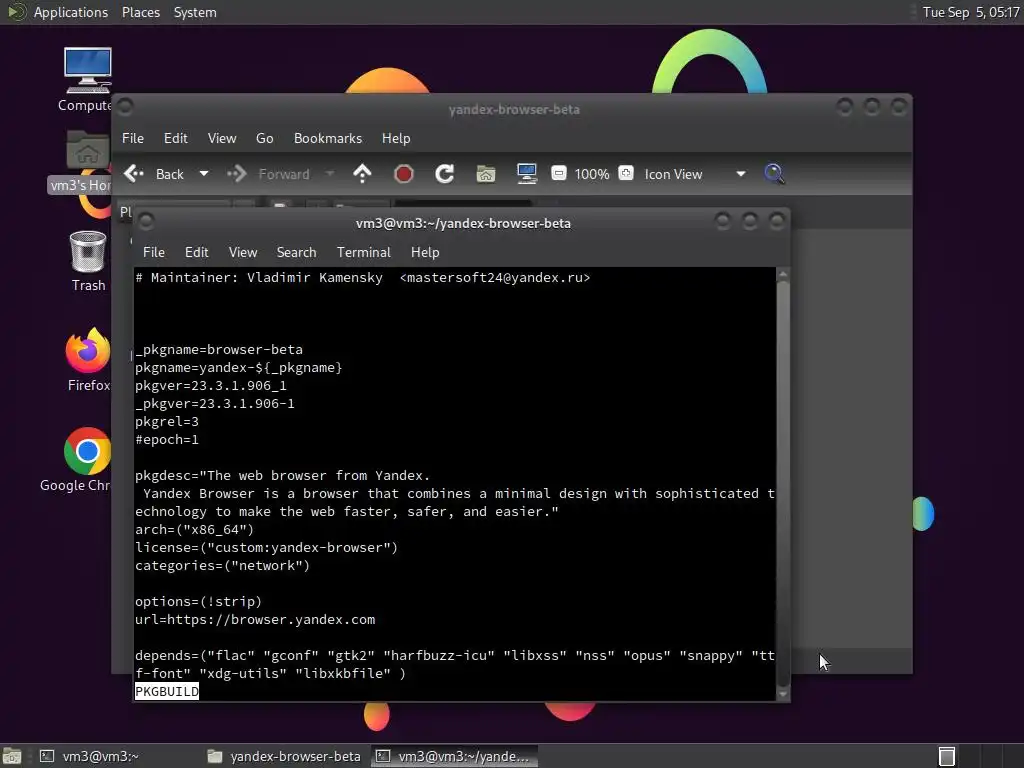Click the Computer toolbar icon
Screen dimensions: 1024x768
click(526, 173)
